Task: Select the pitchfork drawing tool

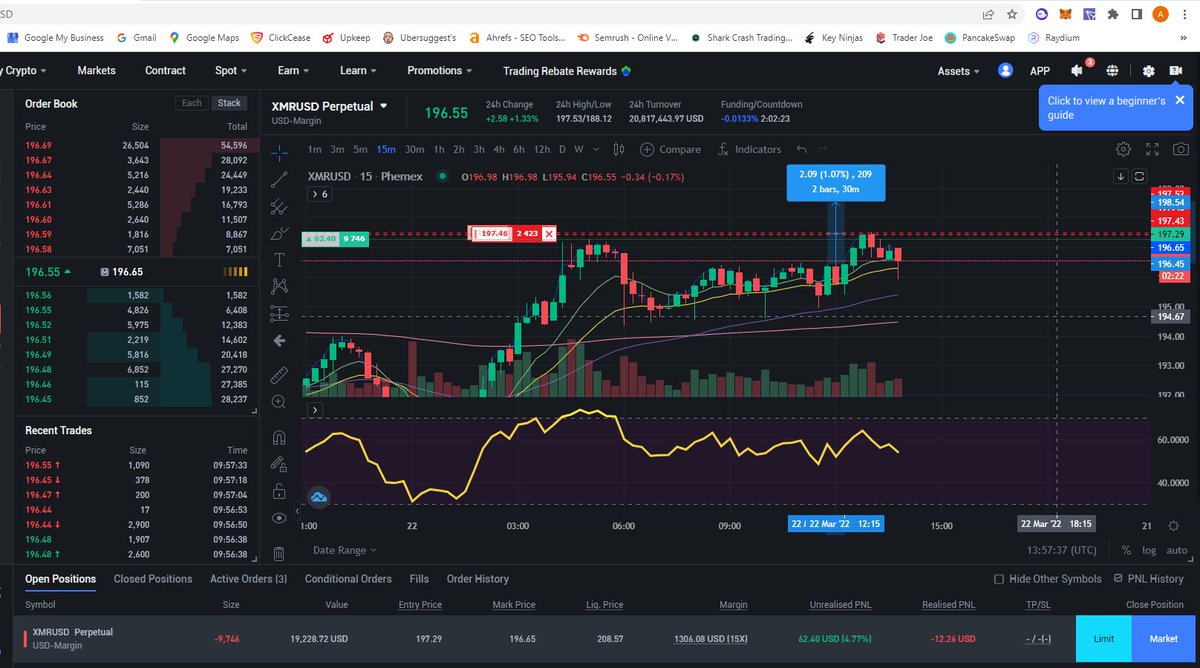Action: (x=279, y=207)
